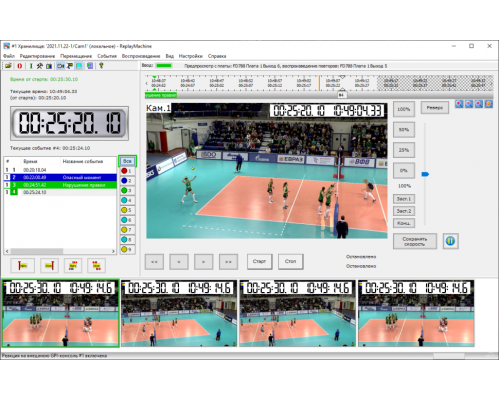Toggle the red marker 1 filter
This screenshot has height=400, width=500.
click(x=127, y=171)
